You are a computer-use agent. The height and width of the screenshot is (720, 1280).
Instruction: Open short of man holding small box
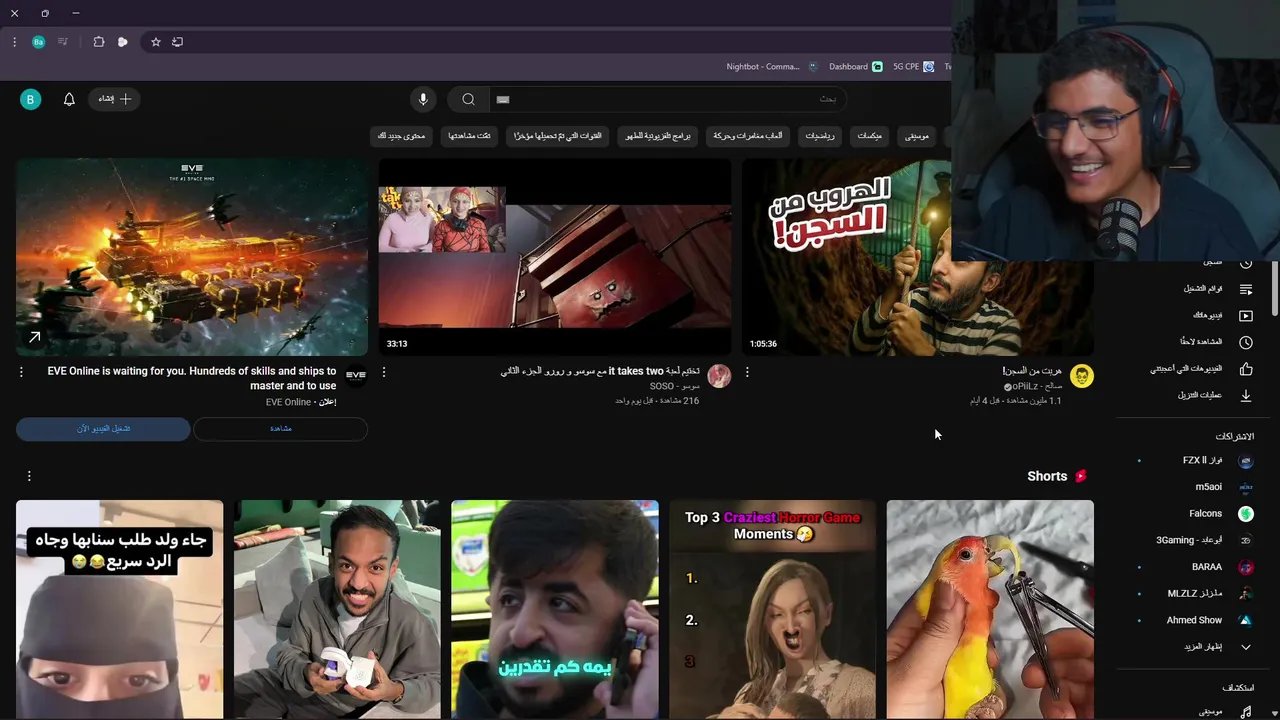click(x=337, y=609)
